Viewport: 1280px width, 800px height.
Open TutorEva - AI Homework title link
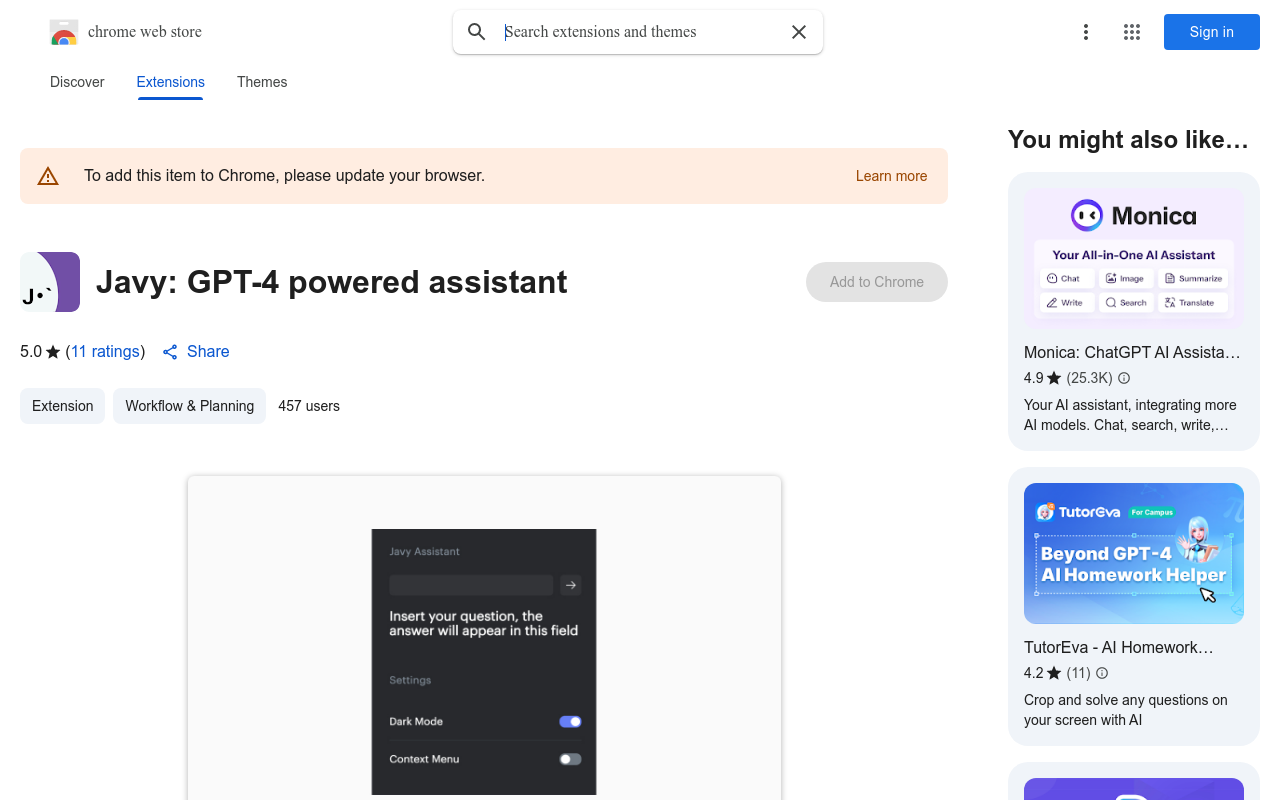[x=1119, y=648]
